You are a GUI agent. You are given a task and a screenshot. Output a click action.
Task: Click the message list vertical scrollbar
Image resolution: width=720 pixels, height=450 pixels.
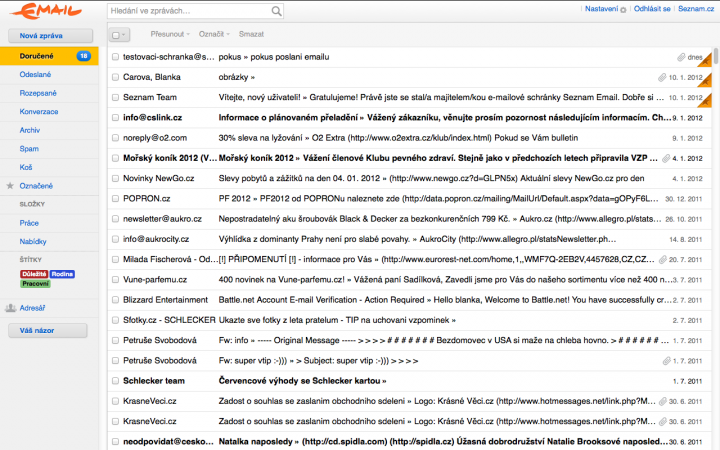pyautogui.click(x=715, y=56)
